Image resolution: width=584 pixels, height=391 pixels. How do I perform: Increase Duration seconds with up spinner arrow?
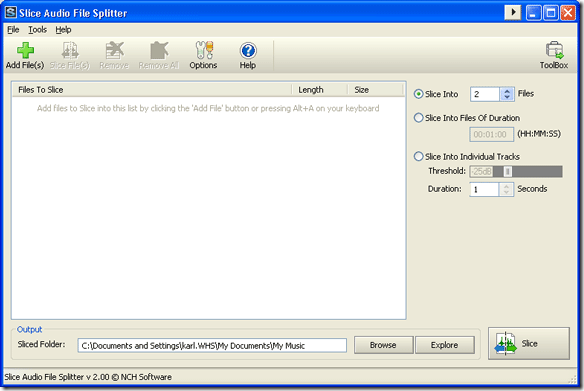pos(506,186)
